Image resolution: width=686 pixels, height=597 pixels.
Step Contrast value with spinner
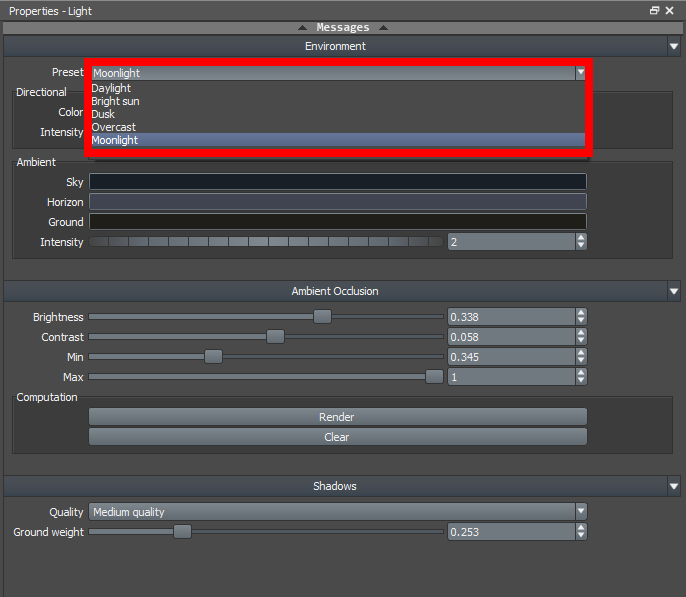[581, 337]
